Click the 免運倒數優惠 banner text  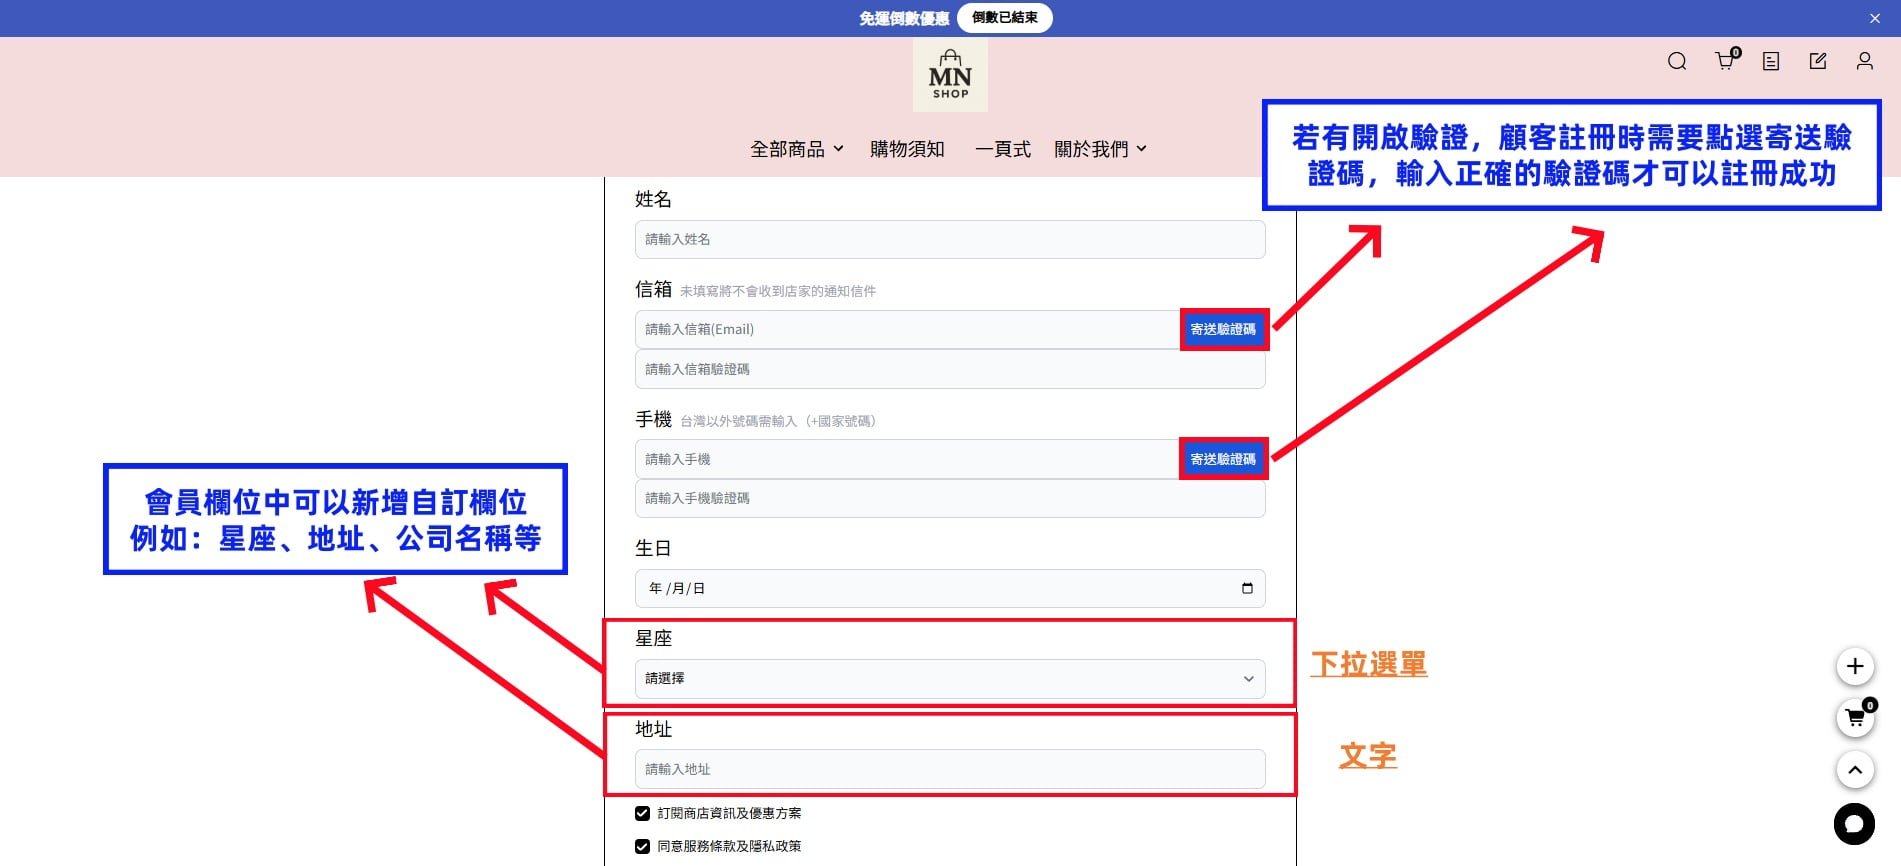click(x=904, y=18)
